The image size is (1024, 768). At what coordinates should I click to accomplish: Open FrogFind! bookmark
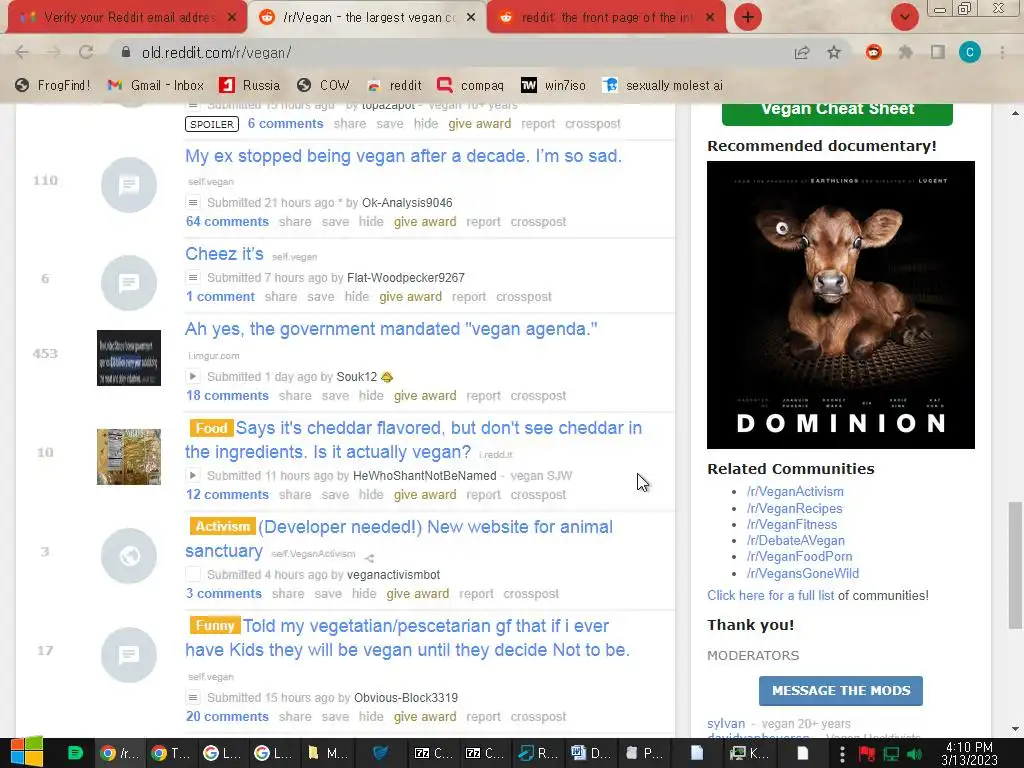point(53,85)
